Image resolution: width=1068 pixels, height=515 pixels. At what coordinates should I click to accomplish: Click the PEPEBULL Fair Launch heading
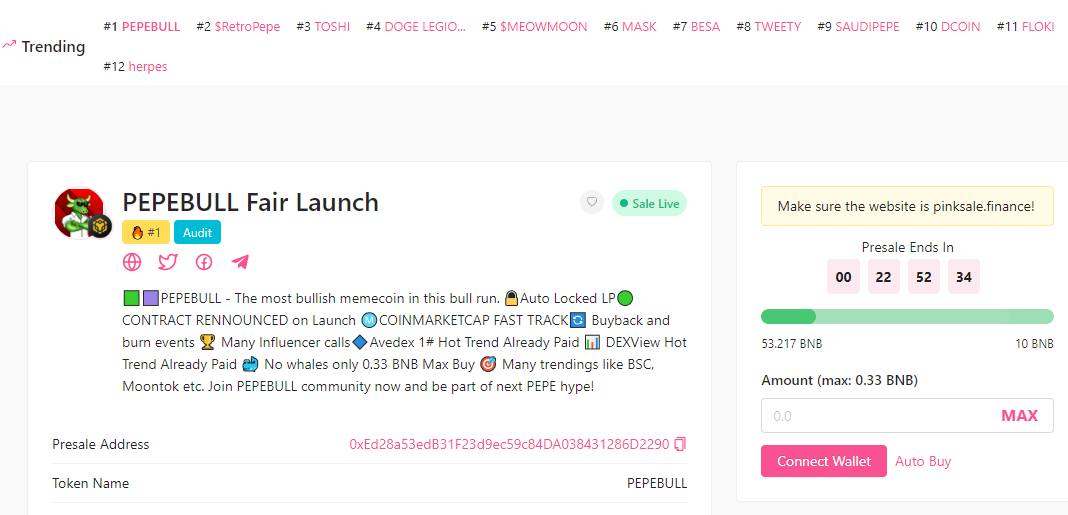251,202
